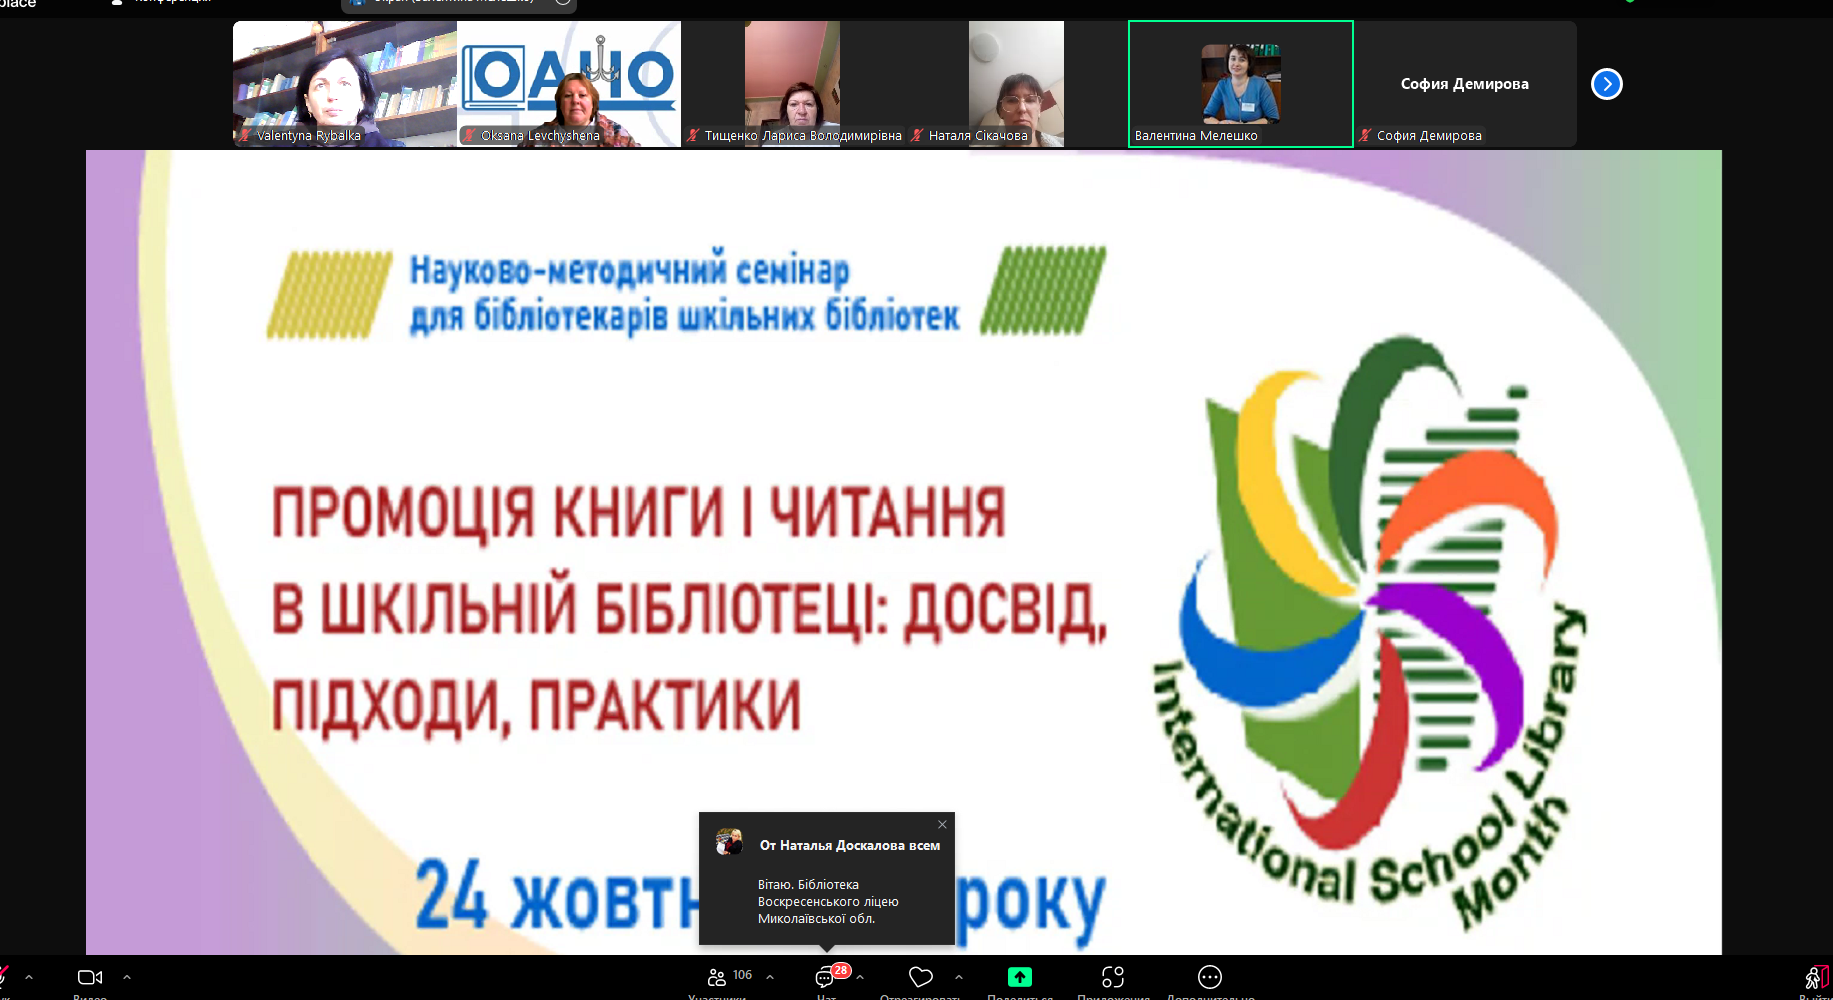The image size is (1833, 1000).
Task: Click the participant count 106
Action: coord(742,975)
